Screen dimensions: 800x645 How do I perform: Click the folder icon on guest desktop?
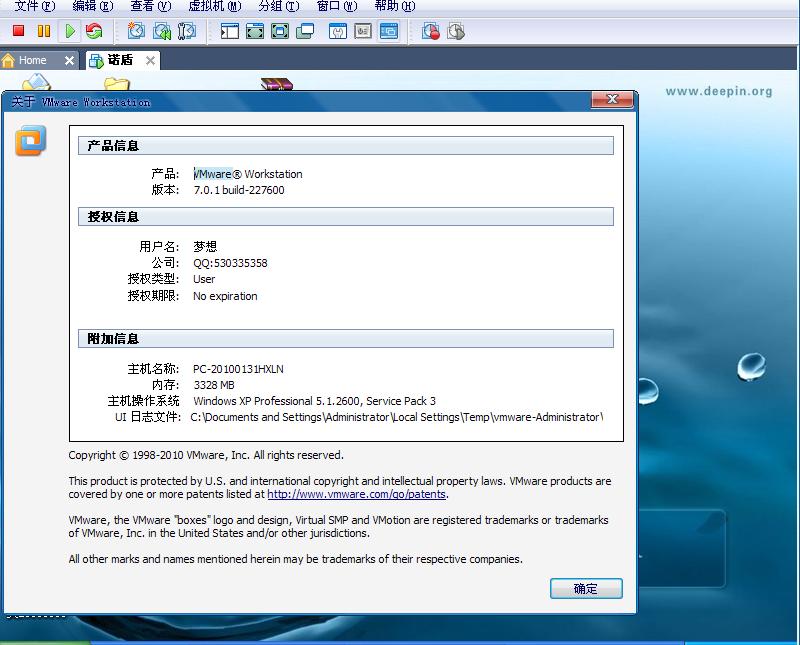[117, 83]
